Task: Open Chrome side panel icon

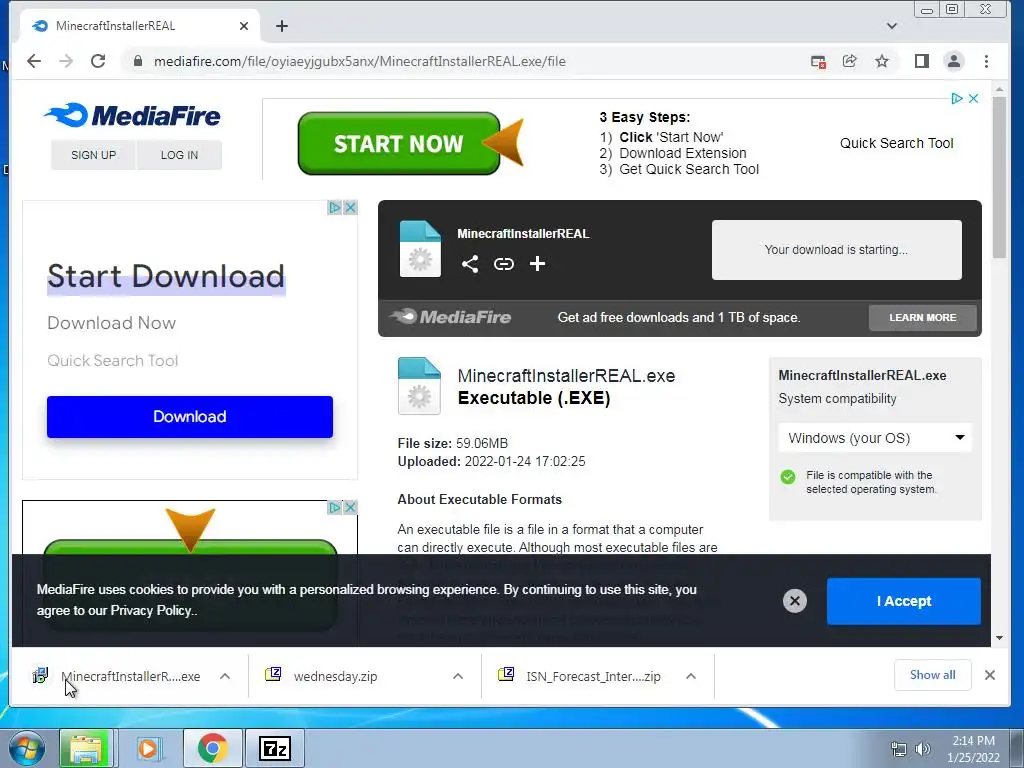Action: 921,61
